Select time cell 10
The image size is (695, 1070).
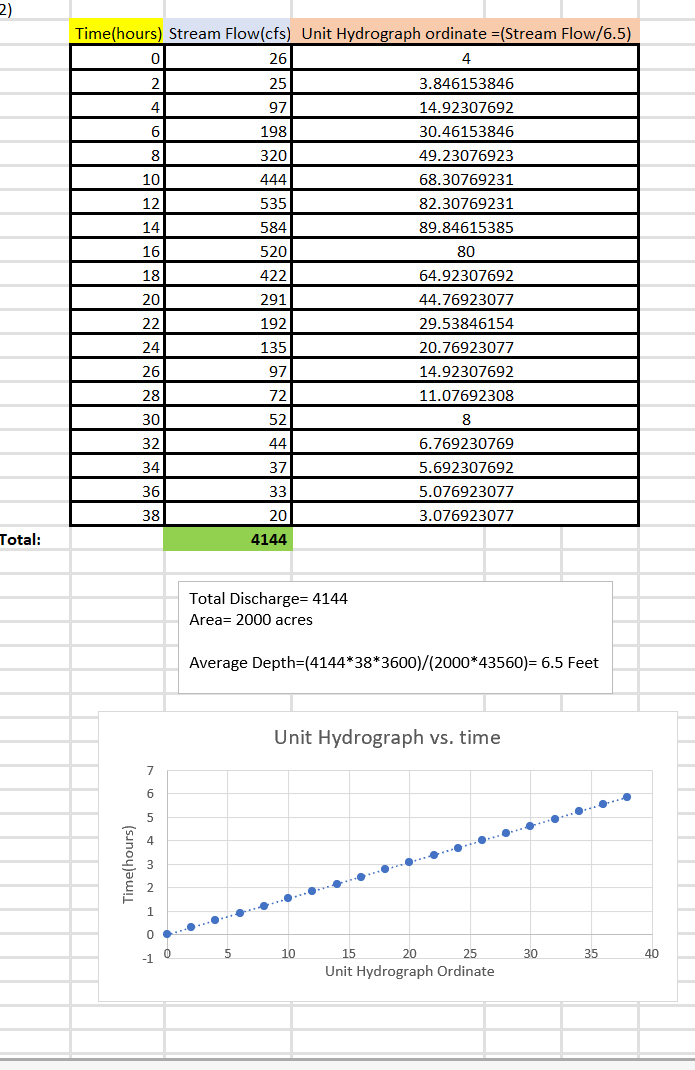click(x=117, y=179)
